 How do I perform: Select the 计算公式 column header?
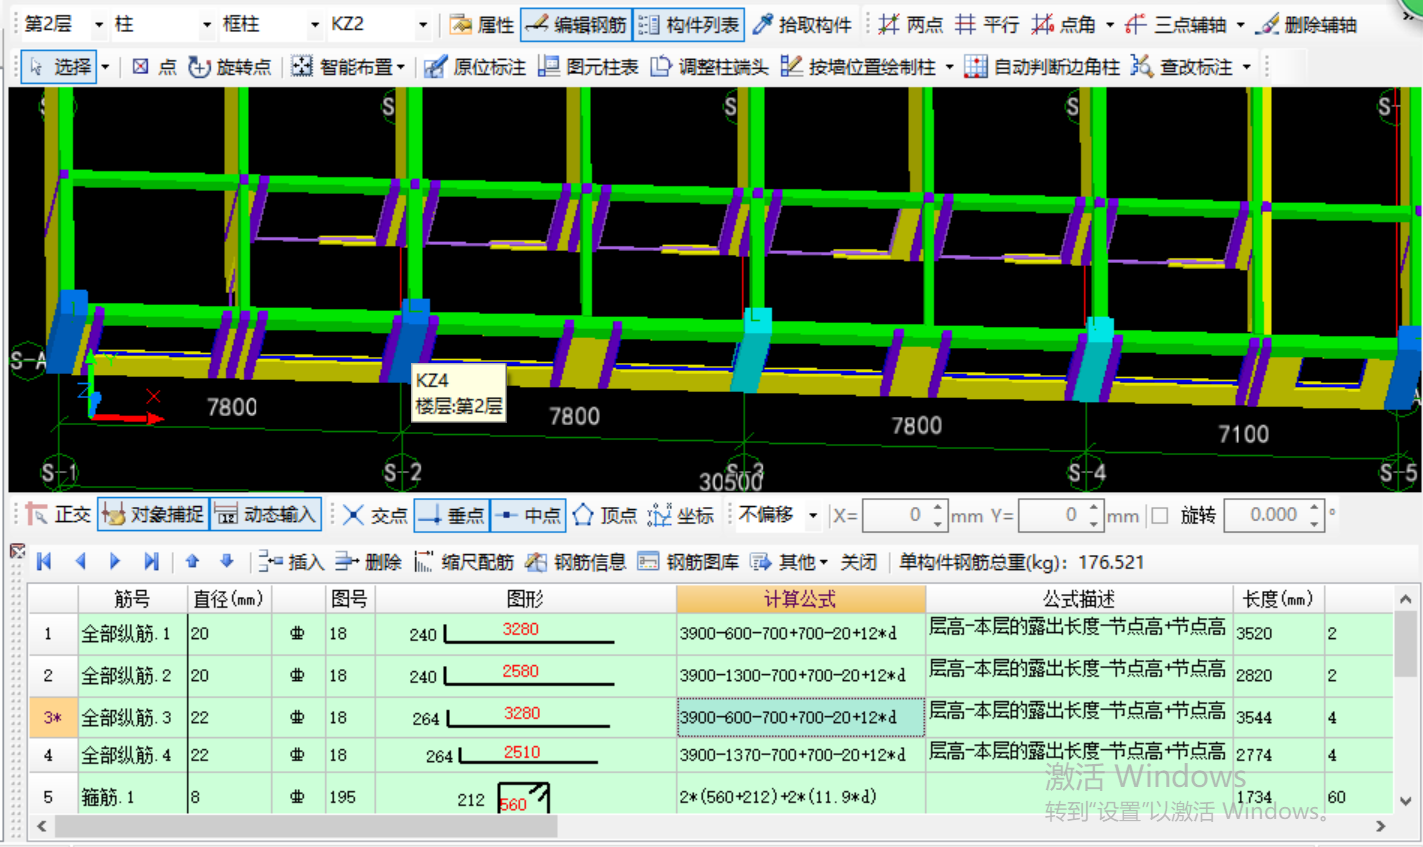coord(800,599)
